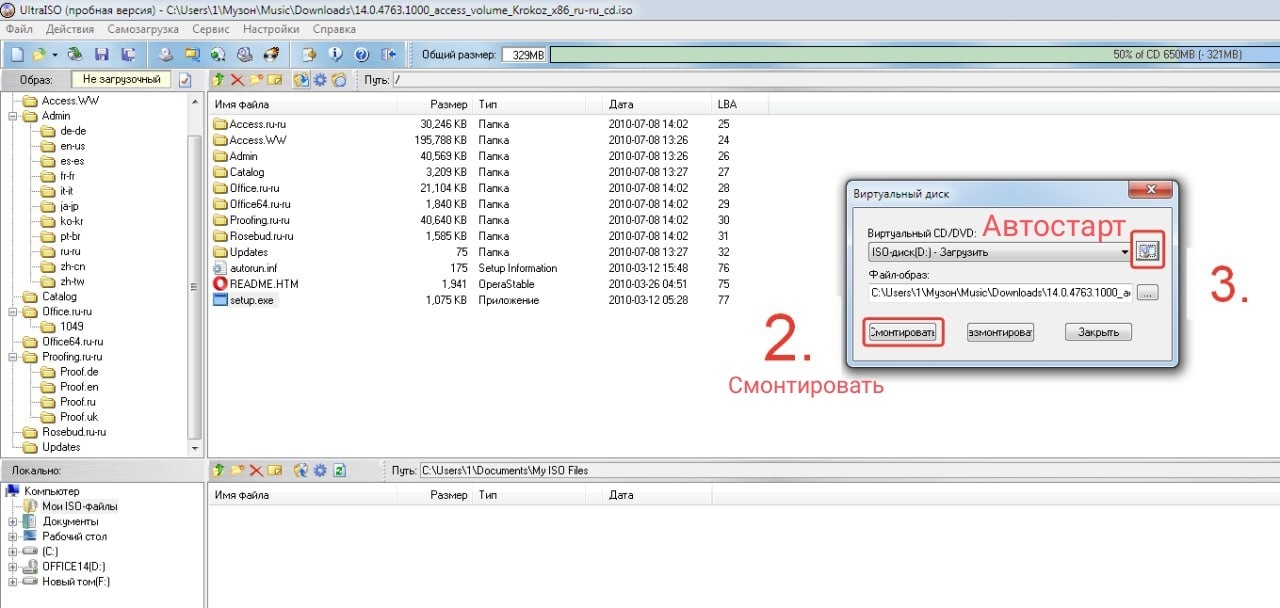Click the Файл-образ path field
Viewport: 1280px width, 608px height.
click(1000, 292)
